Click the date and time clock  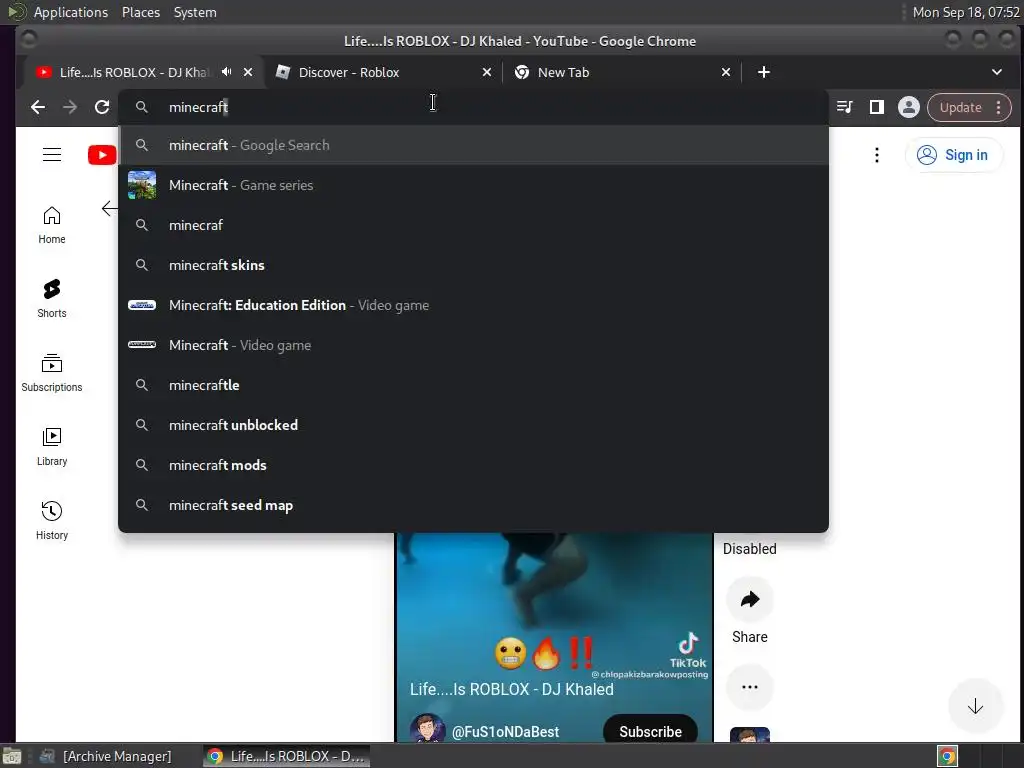pos(966,12)
